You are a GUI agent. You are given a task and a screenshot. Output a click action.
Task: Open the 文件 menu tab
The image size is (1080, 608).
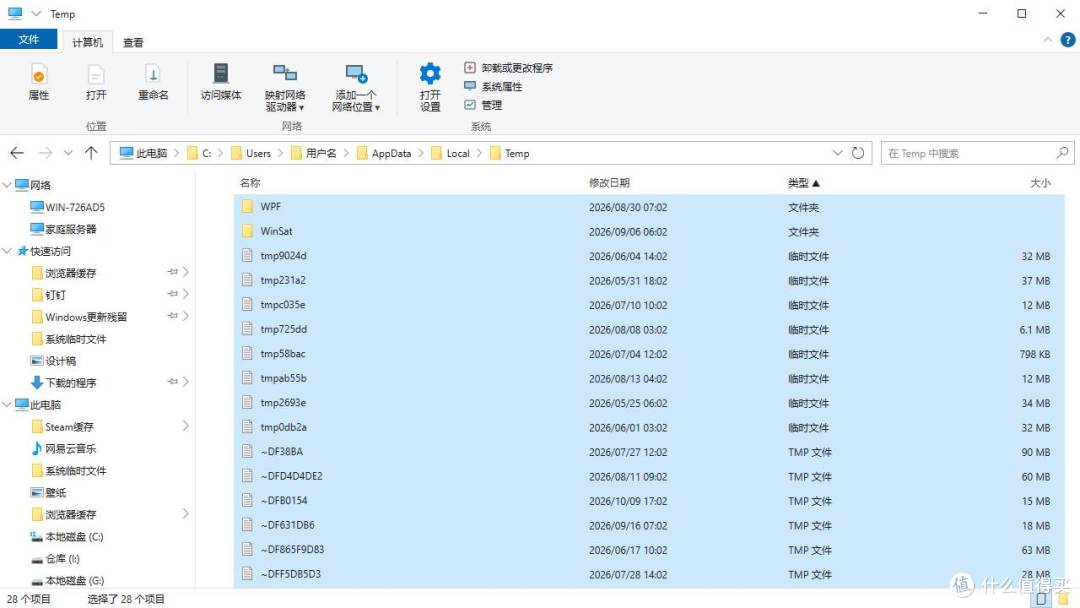pyautogui.click(x=28, y=39)
